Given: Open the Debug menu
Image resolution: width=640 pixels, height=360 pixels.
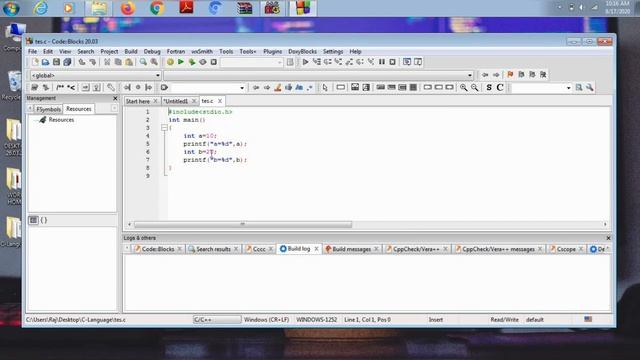Looking at the screenshot, I should 152,51.
